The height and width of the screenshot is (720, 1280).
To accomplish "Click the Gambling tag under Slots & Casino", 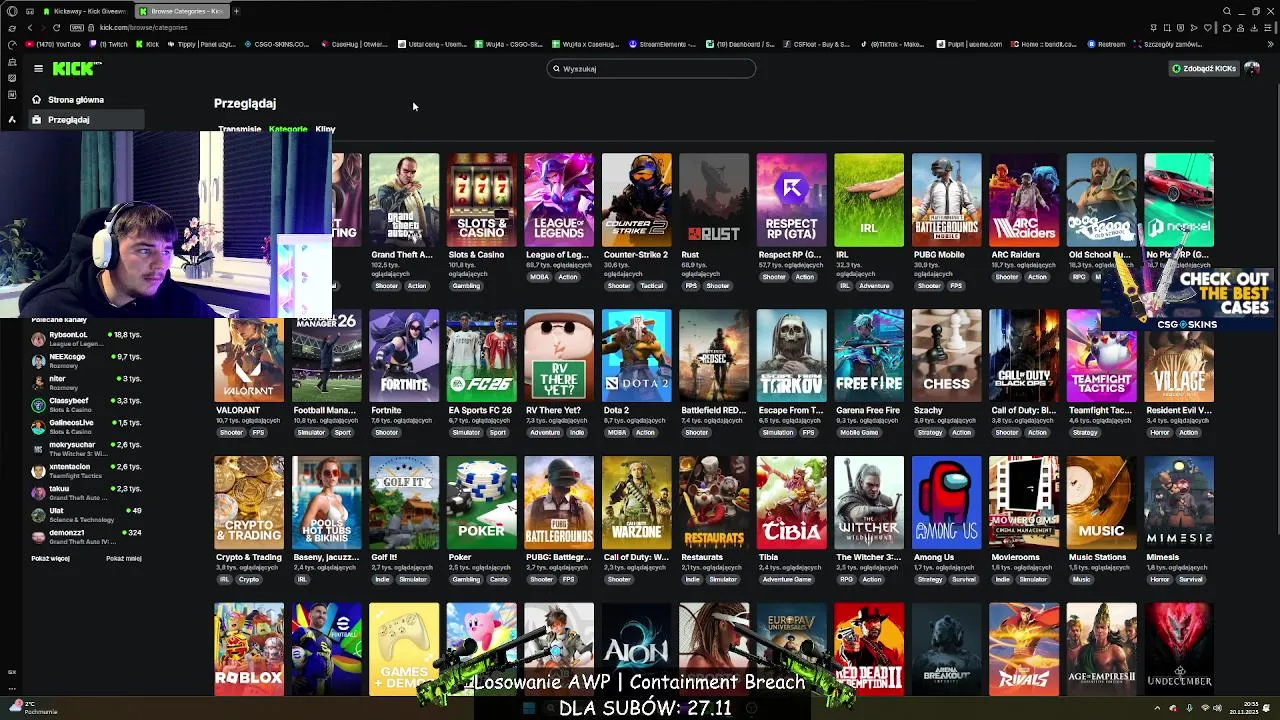I will click(x=466, y=286).
